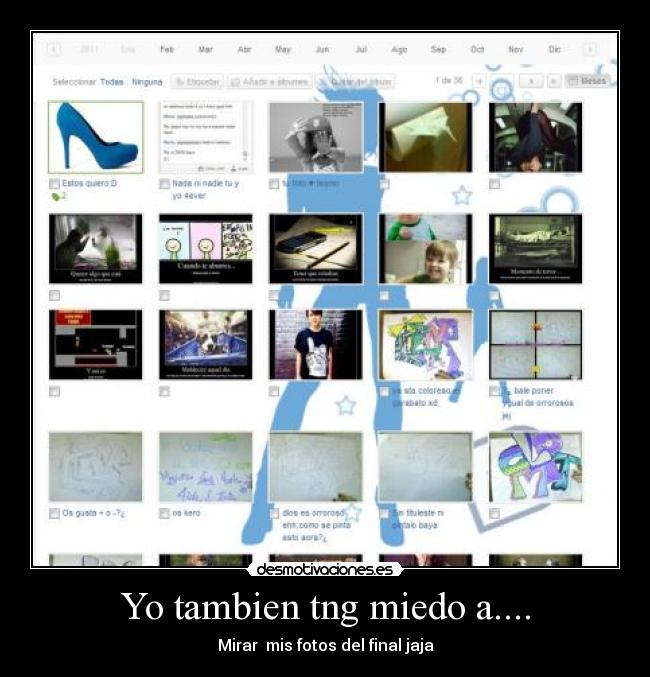Open the phone and pencil poster

pyautogui.click(x=316, y=249)
